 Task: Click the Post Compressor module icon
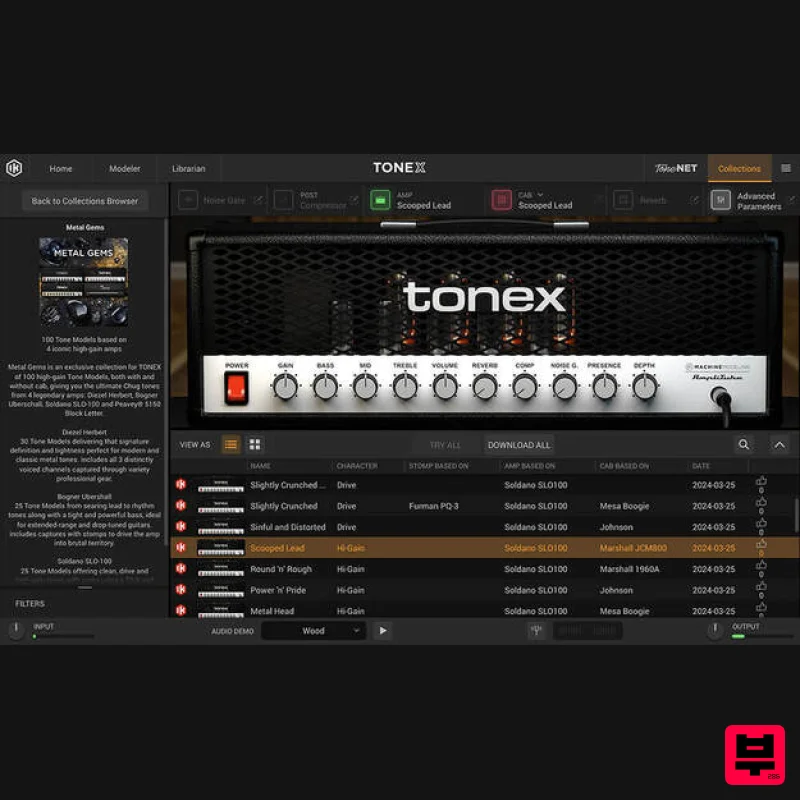point(284,200)
